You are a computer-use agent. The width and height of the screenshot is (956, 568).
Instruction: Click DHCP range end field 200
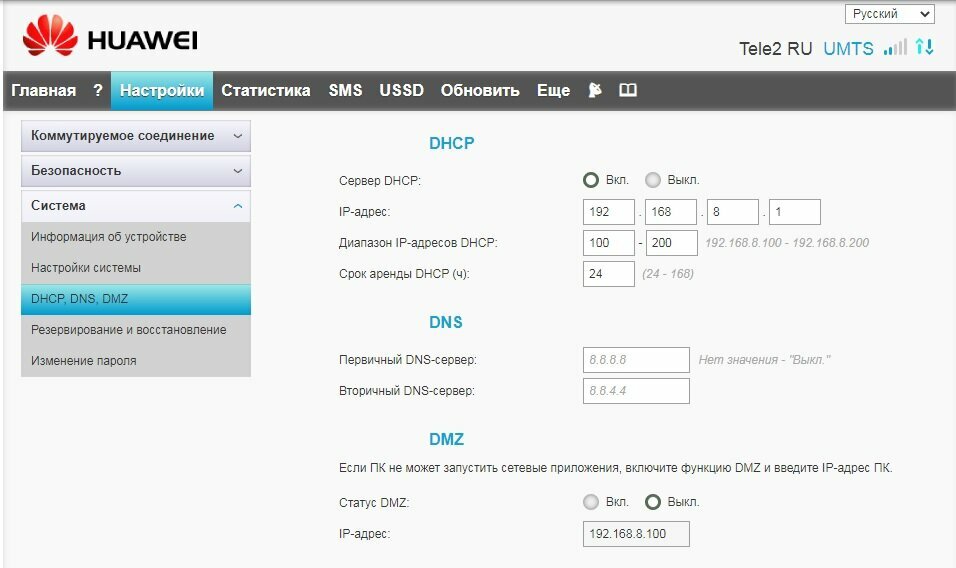click(672, 243)
